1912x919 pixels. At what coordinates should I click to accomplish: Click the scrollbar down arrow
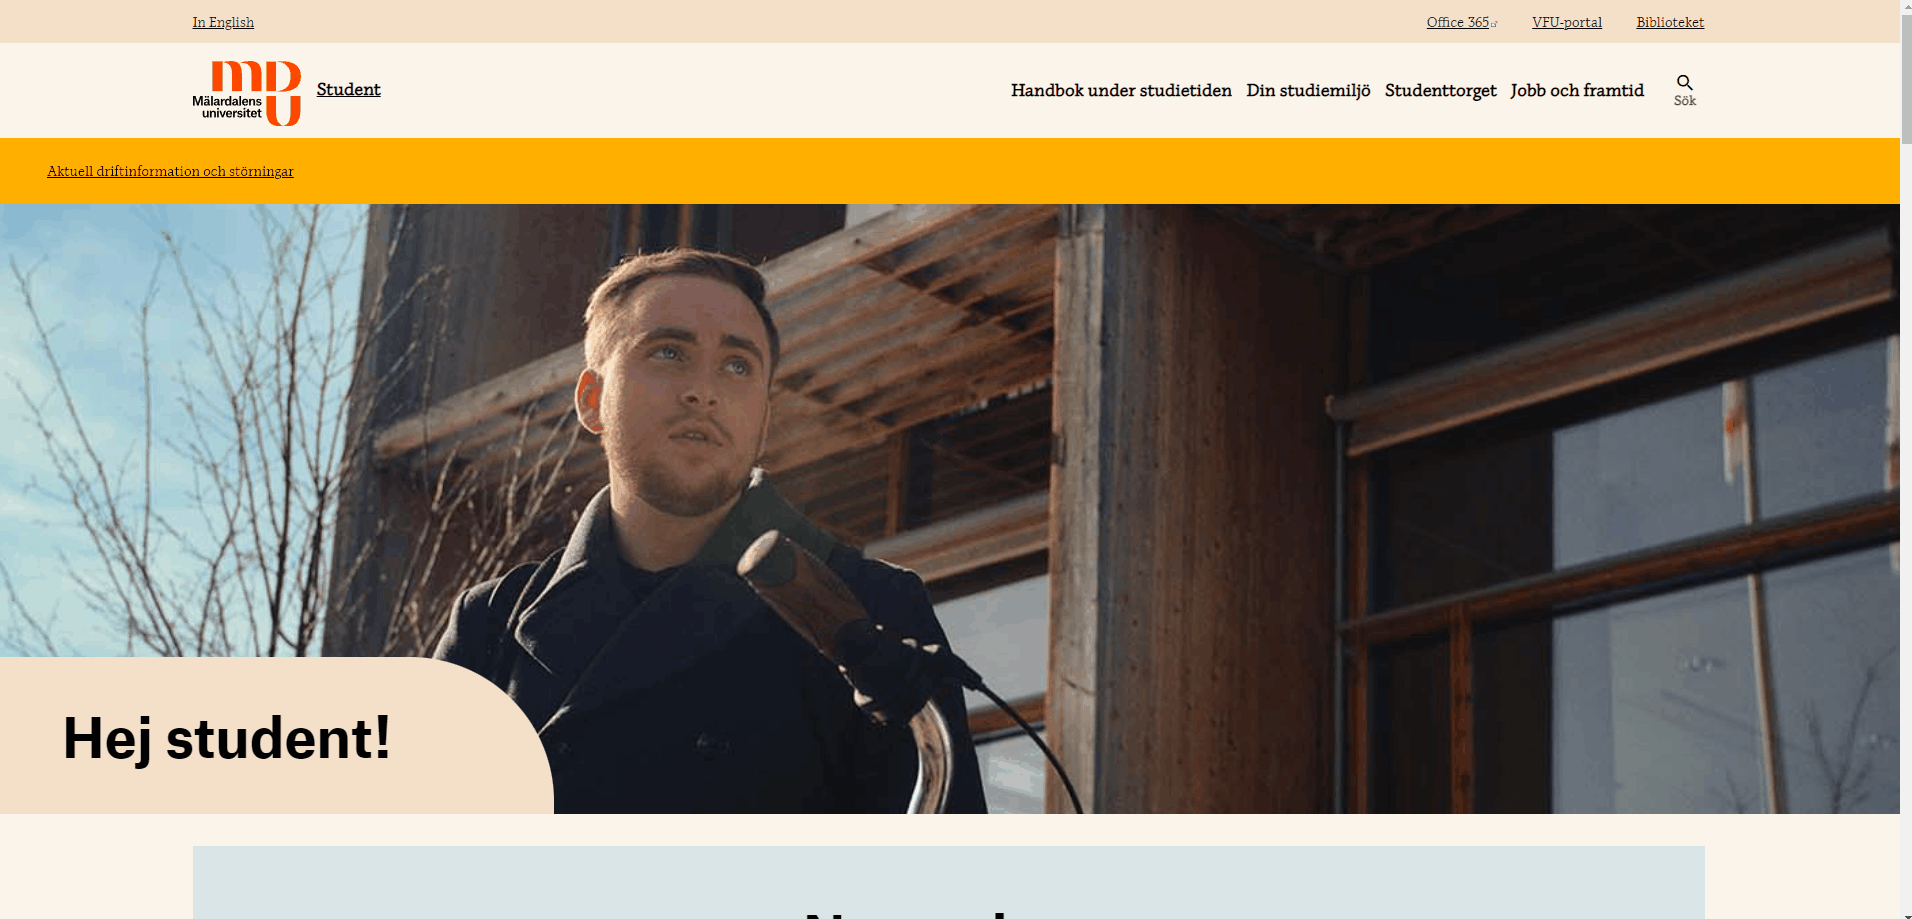1906,912
